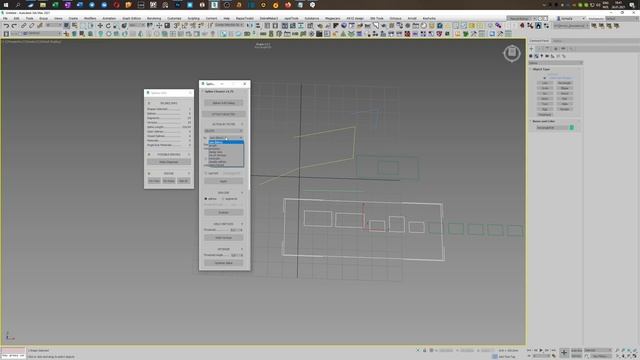Open the green object color swatch
Screen dimensions: 640x360
pos(571,128)
